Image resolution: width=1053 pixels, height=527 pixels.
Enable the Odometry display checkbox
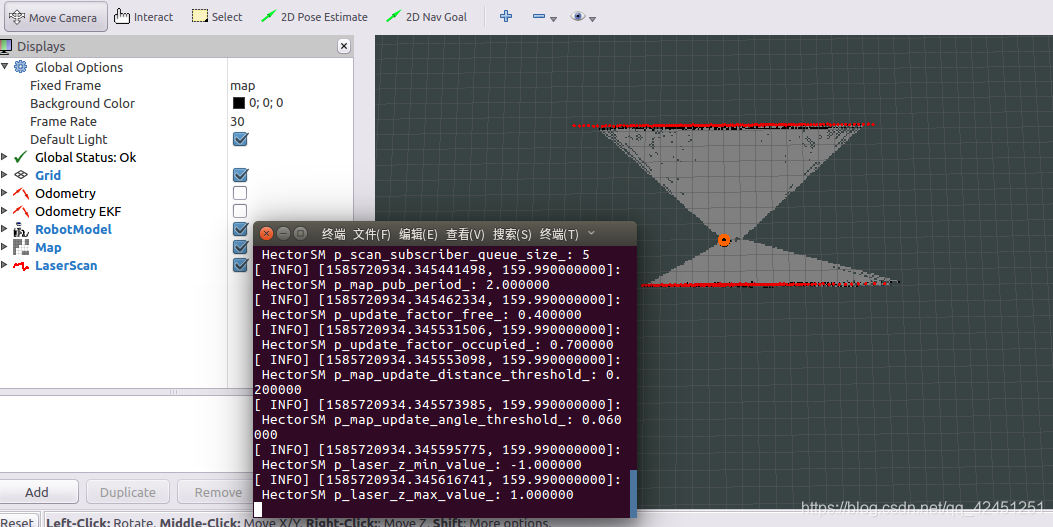coord(240,193)
